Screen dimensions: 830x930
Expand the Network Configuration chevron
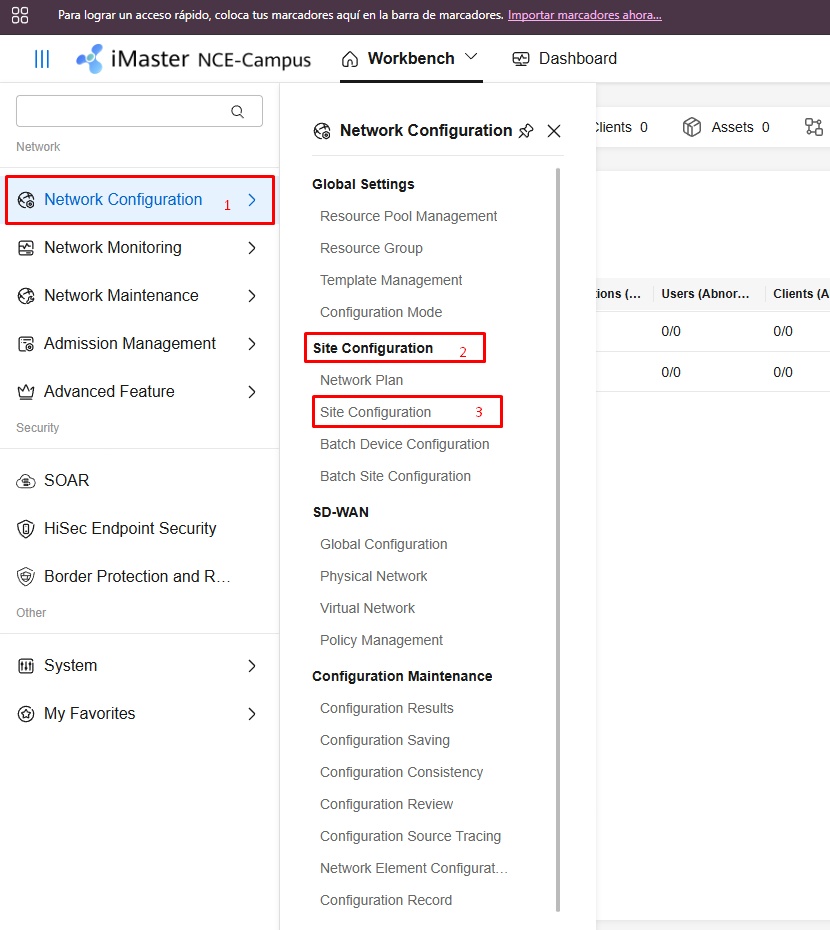click(x=252, y=200)
